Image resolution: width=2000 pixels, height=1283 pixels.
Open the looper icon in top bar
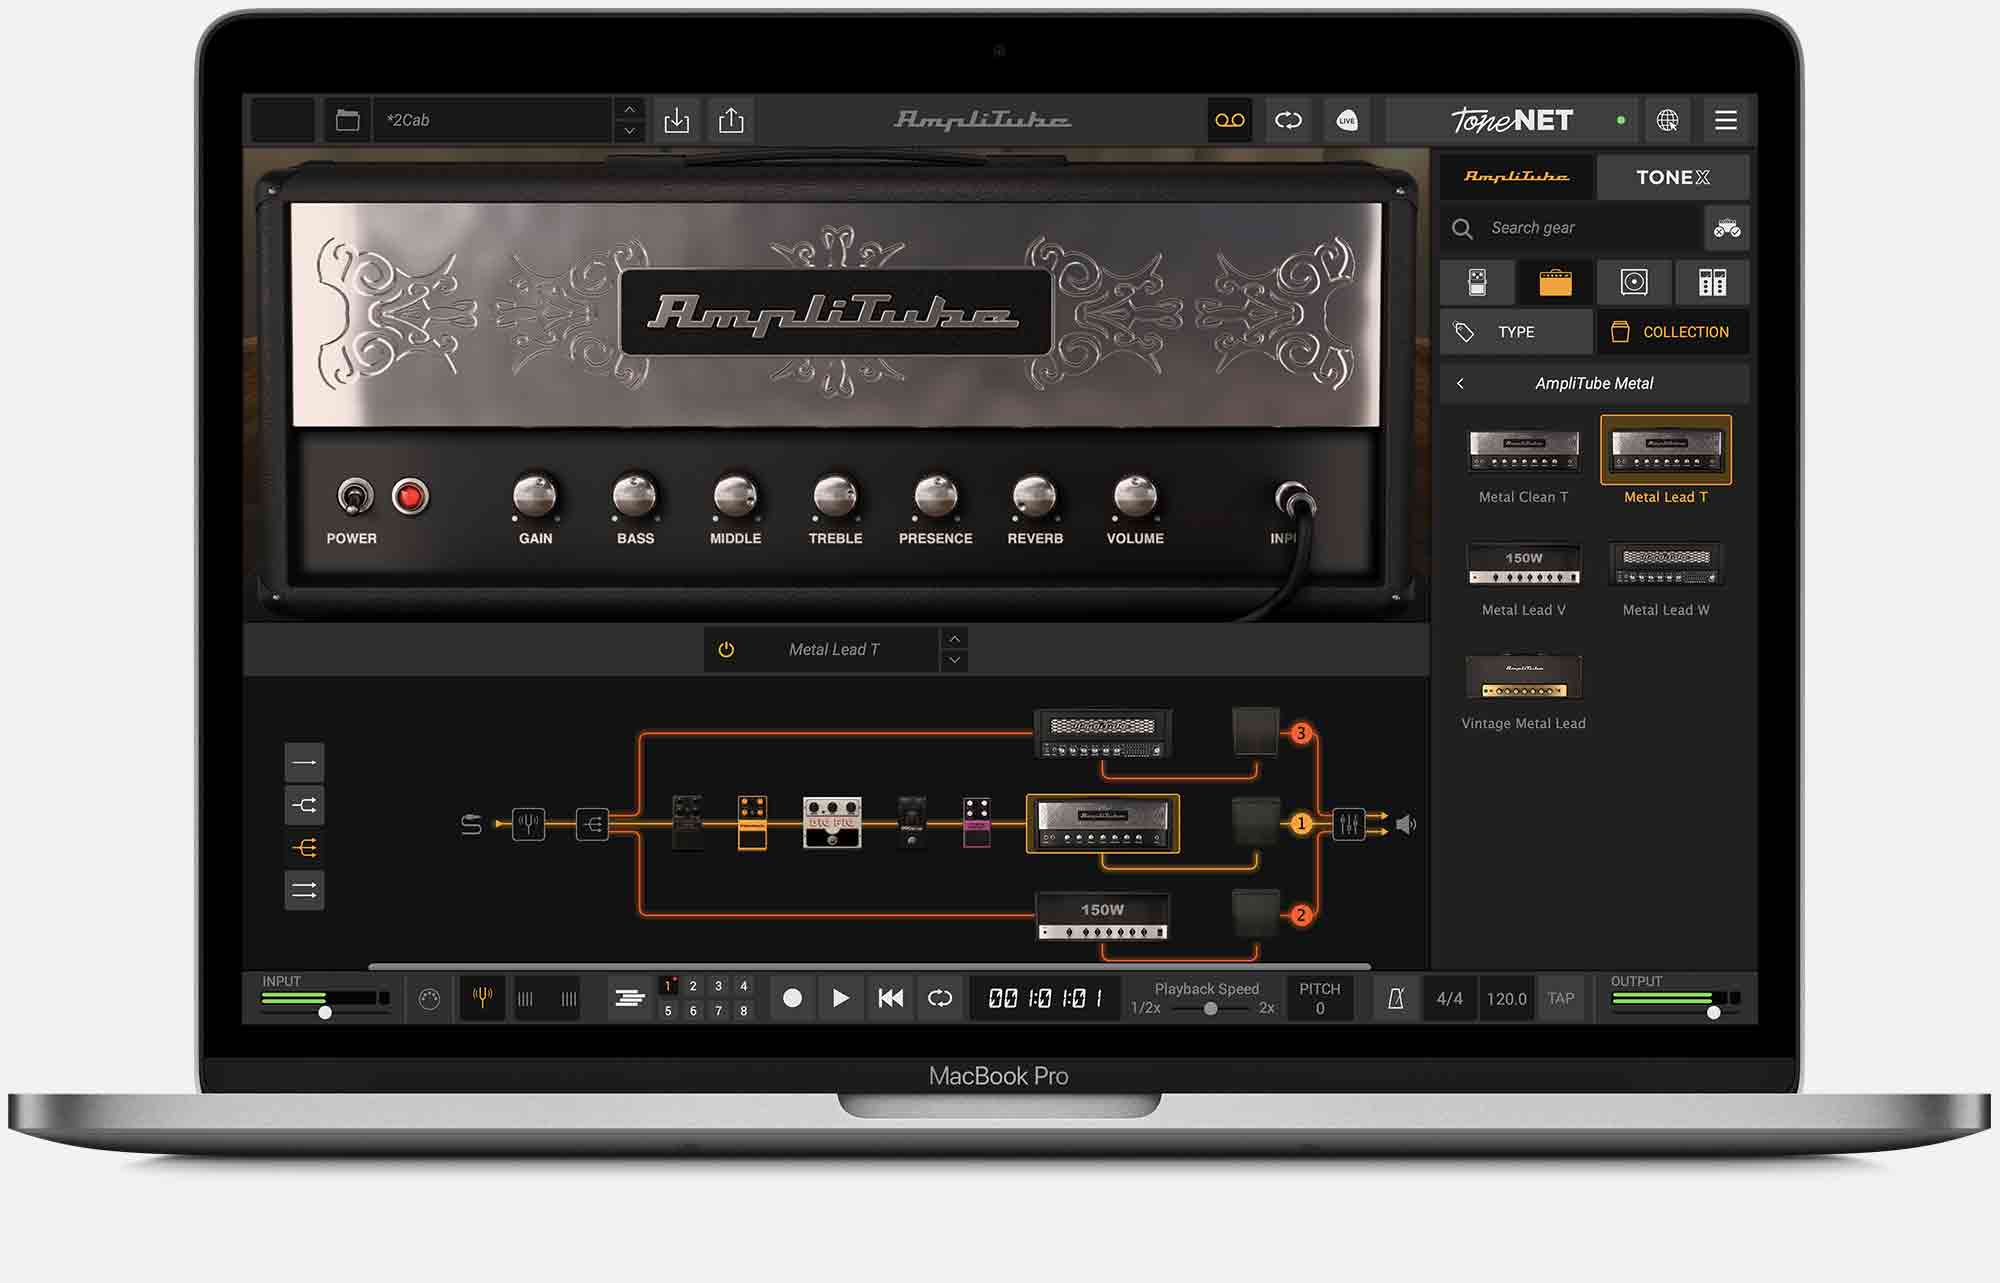tap(1288, 120)
